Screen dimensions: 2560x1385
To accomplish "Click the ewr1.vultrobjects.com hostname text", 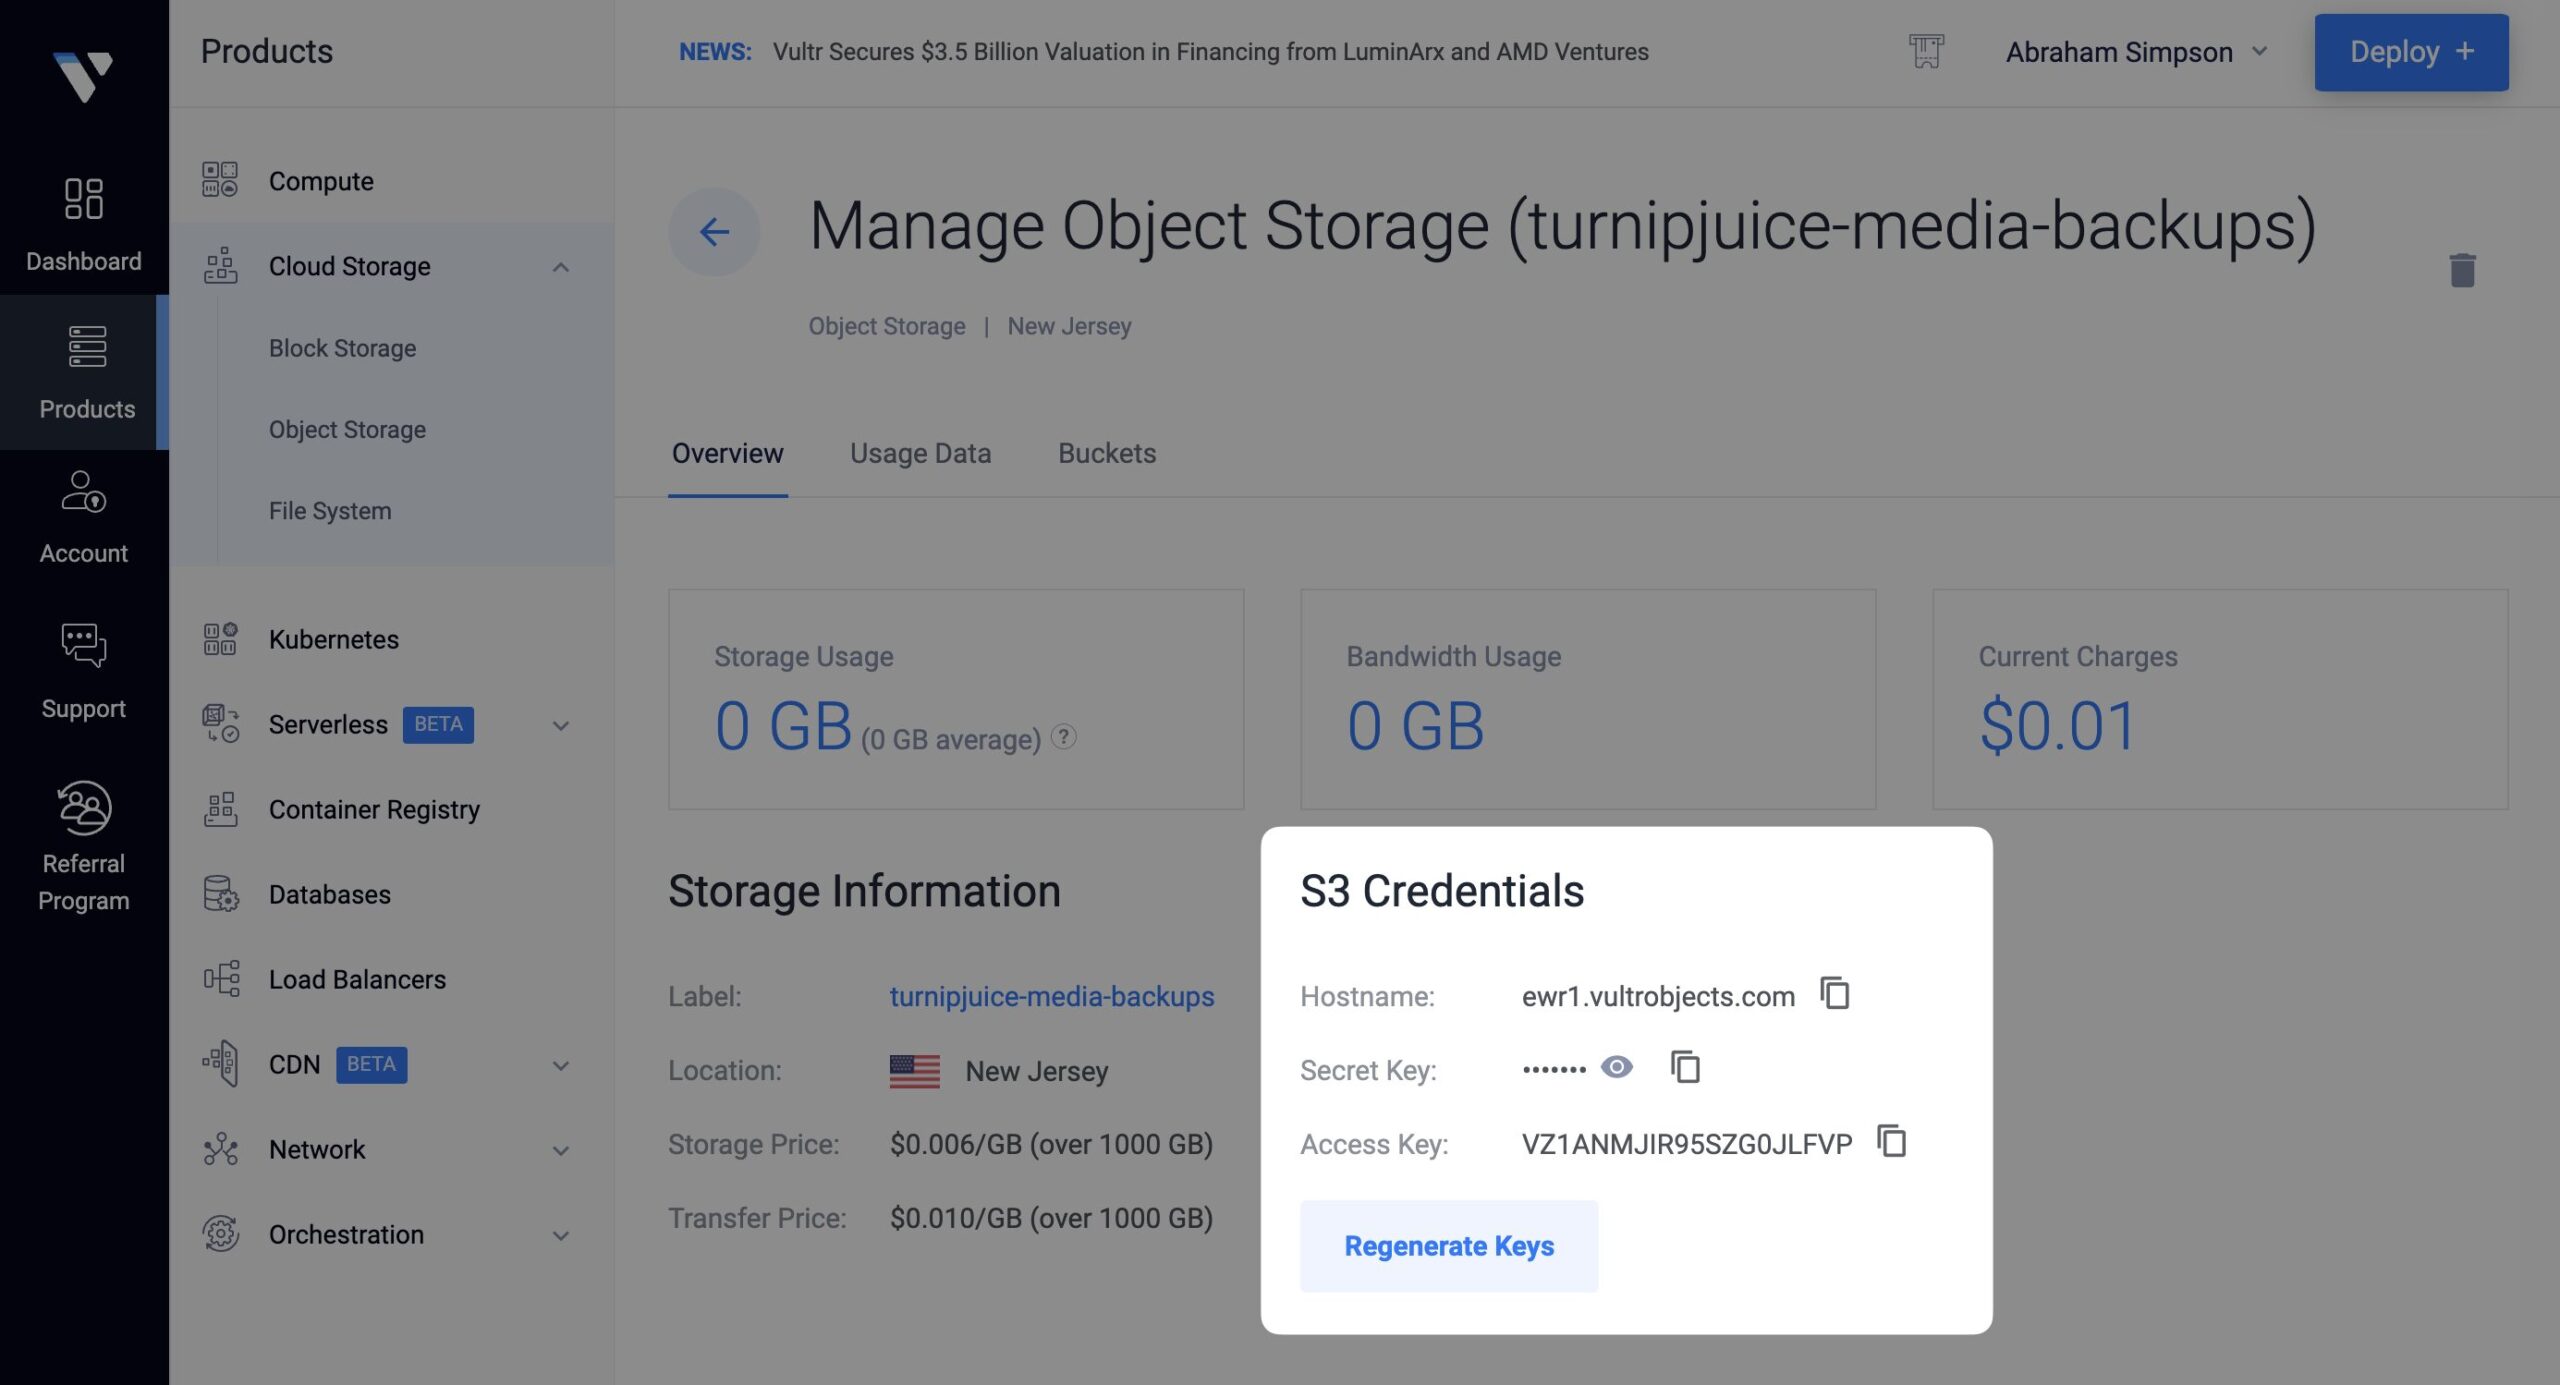I will coord(1658,996).
